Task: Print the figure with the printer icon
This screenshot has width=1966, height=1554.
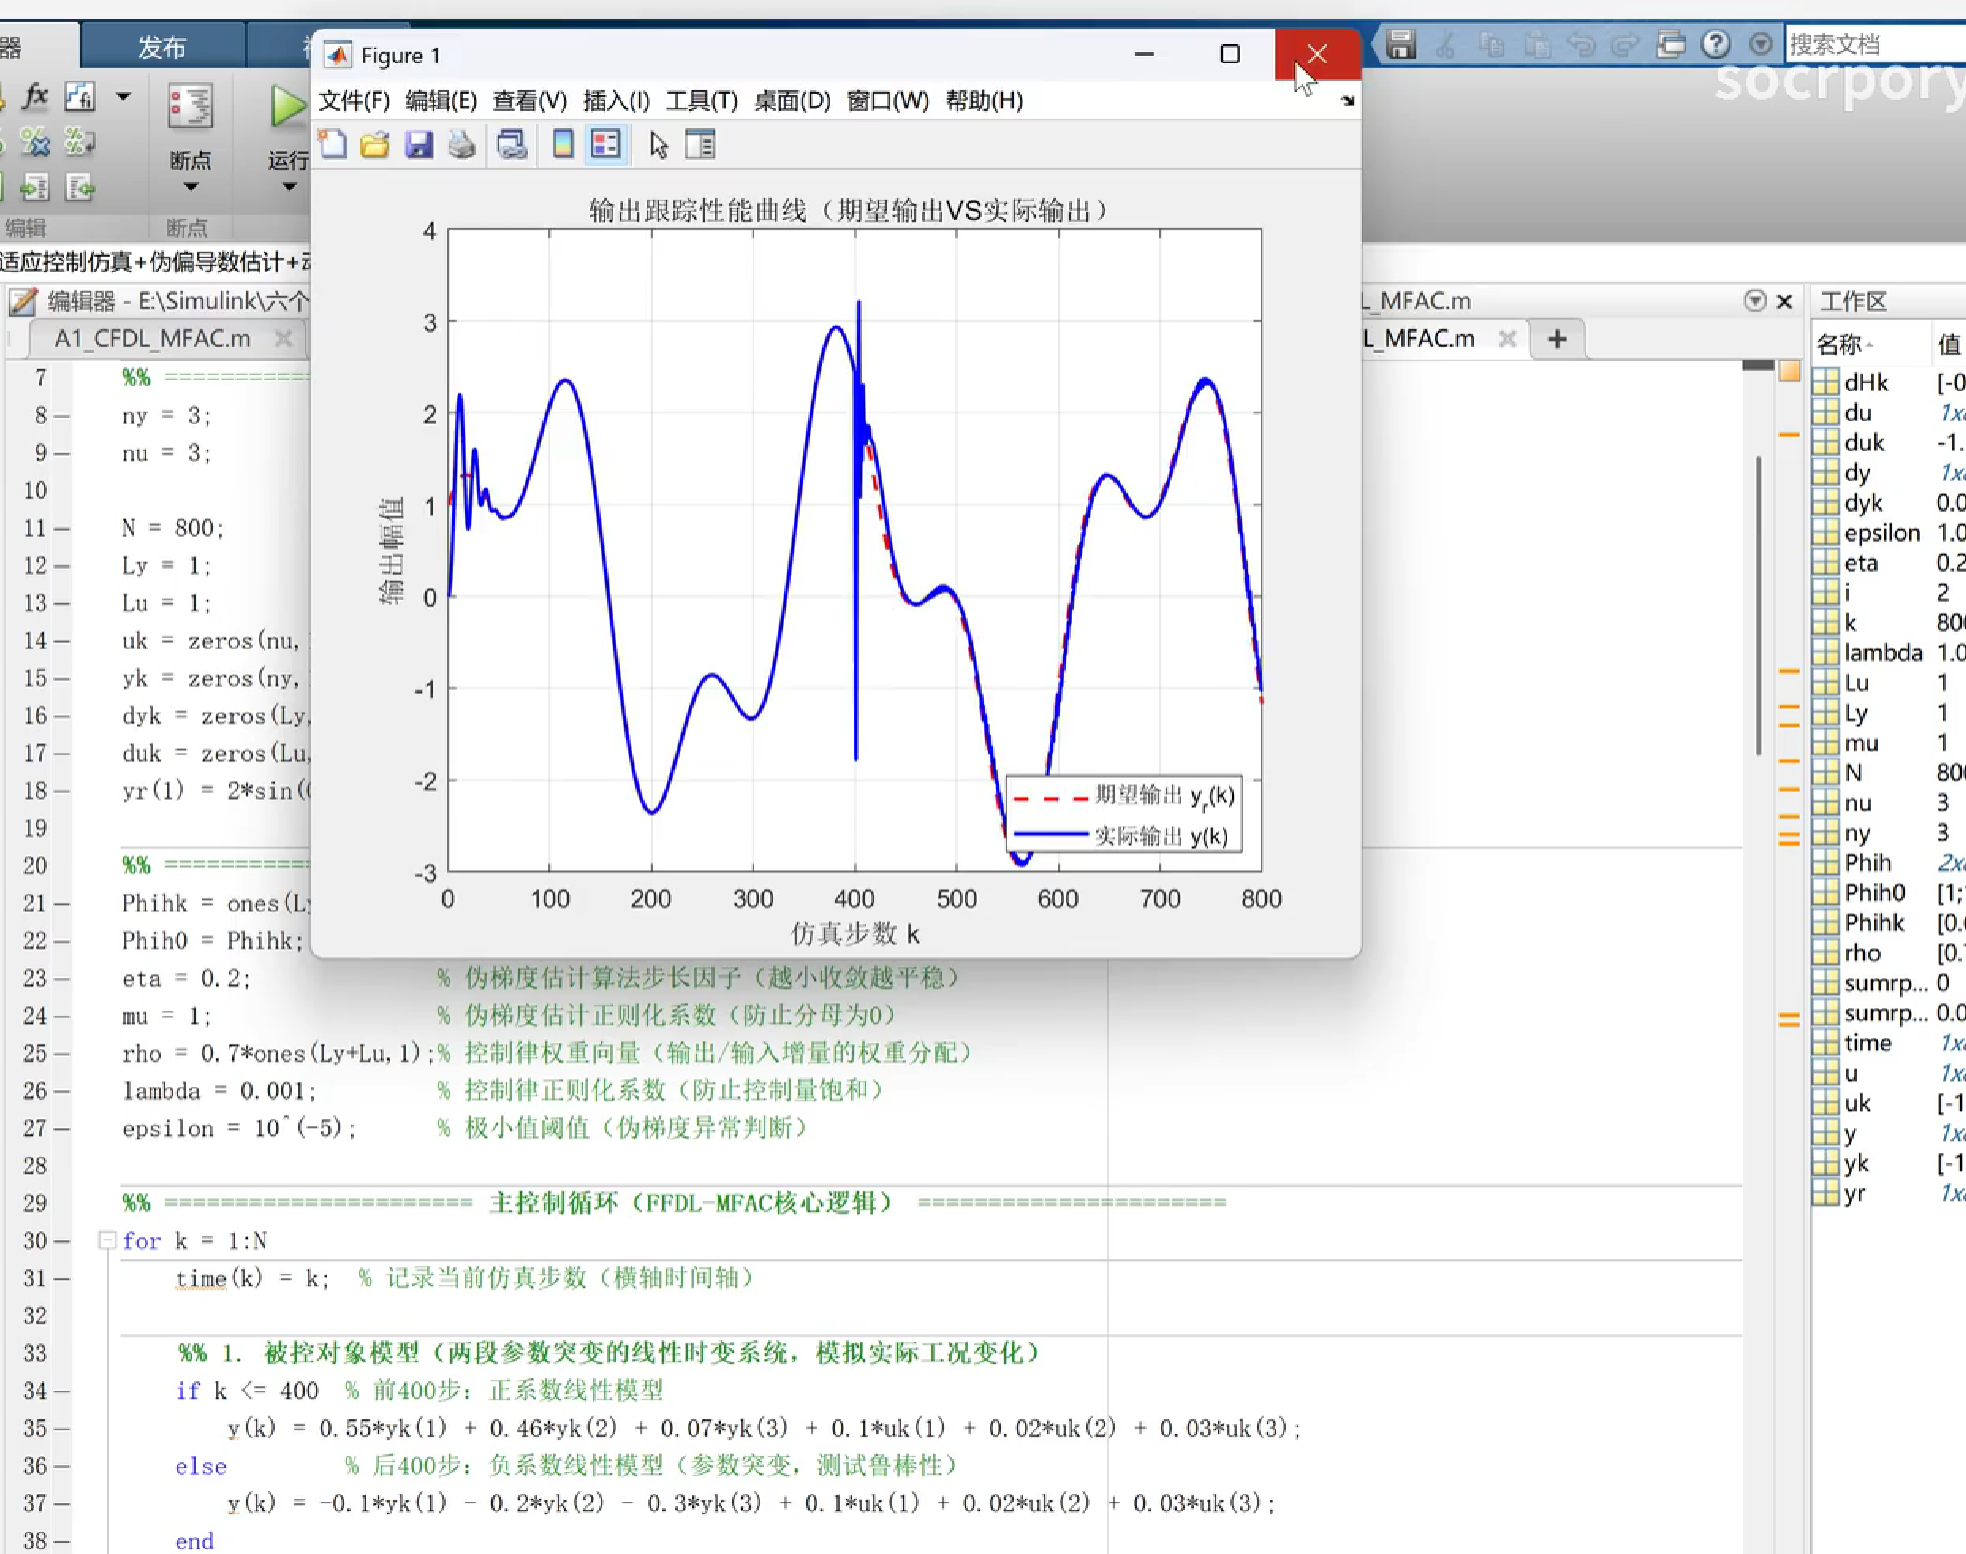Action: [x=461, y=145]
